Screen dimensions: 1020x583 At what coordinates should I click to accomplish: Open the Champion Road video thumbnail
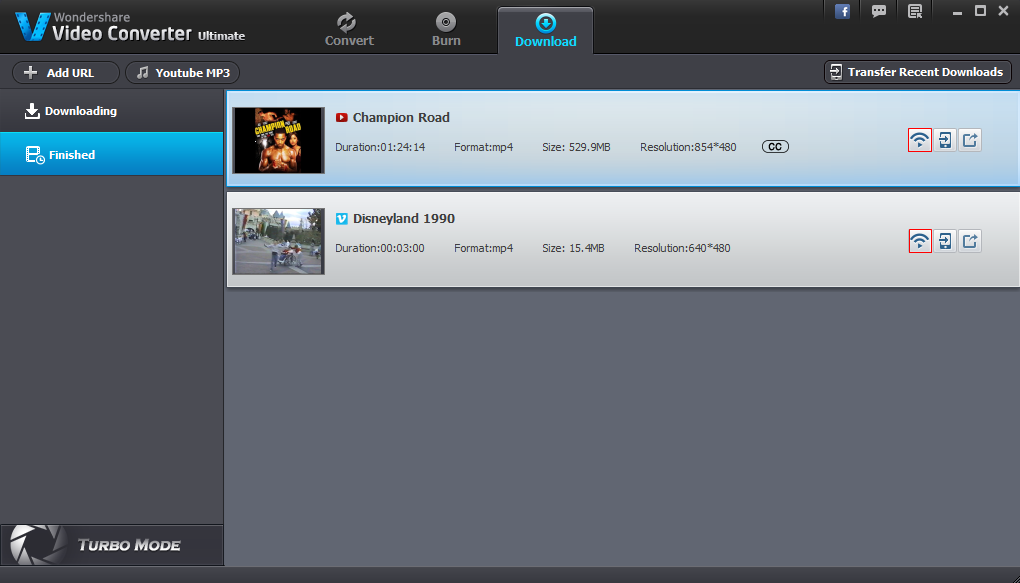(278, 141)
